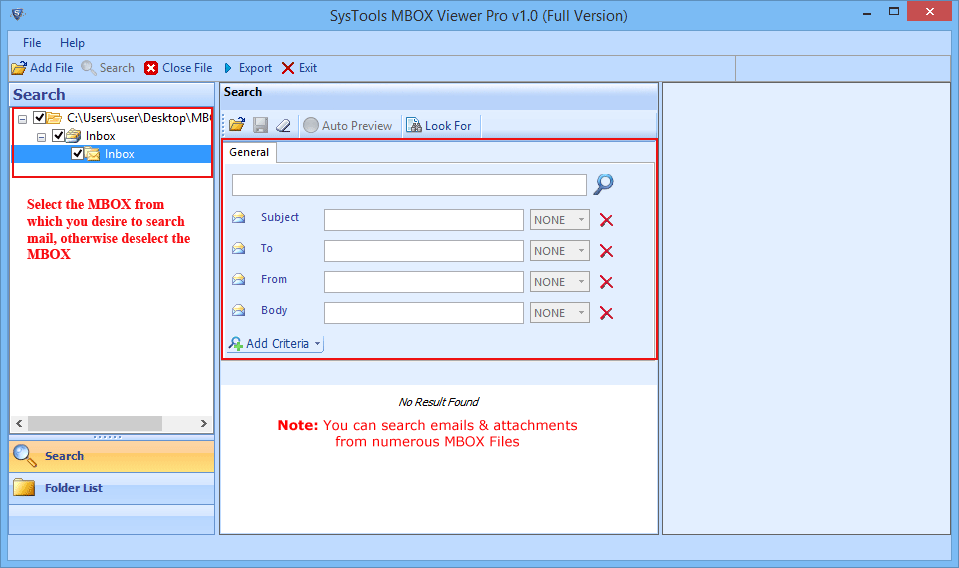This screenshot has width=959, height=568.
Task: Click the main search text field
Action: pos(409,185)
